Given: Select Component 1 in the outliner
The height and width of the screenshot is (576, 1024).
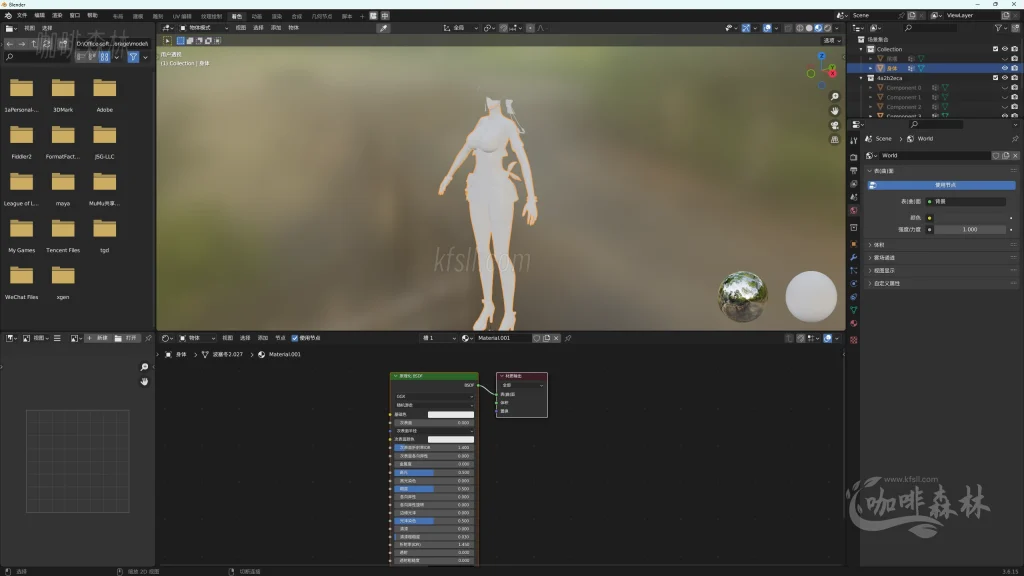Looking at the screenshot, I should click(903, 97).
